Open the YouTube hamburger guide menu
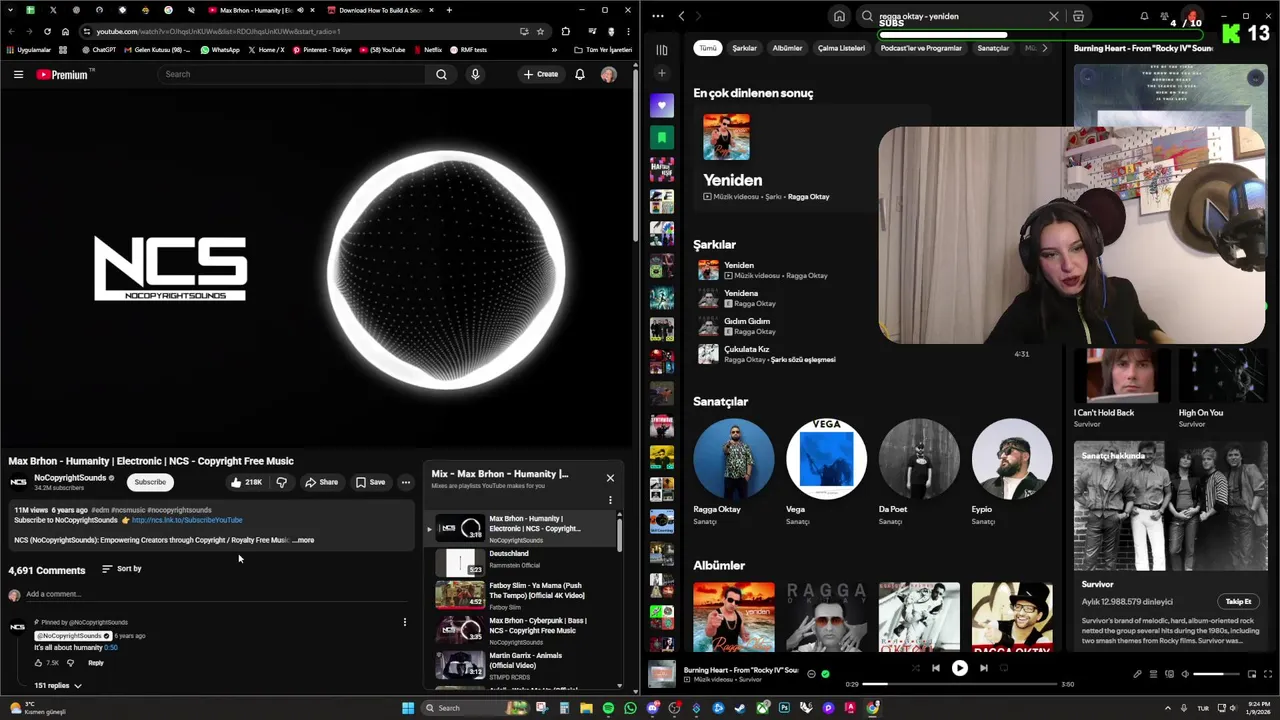This screenshot has height=720, width=1280. (18, 74)
